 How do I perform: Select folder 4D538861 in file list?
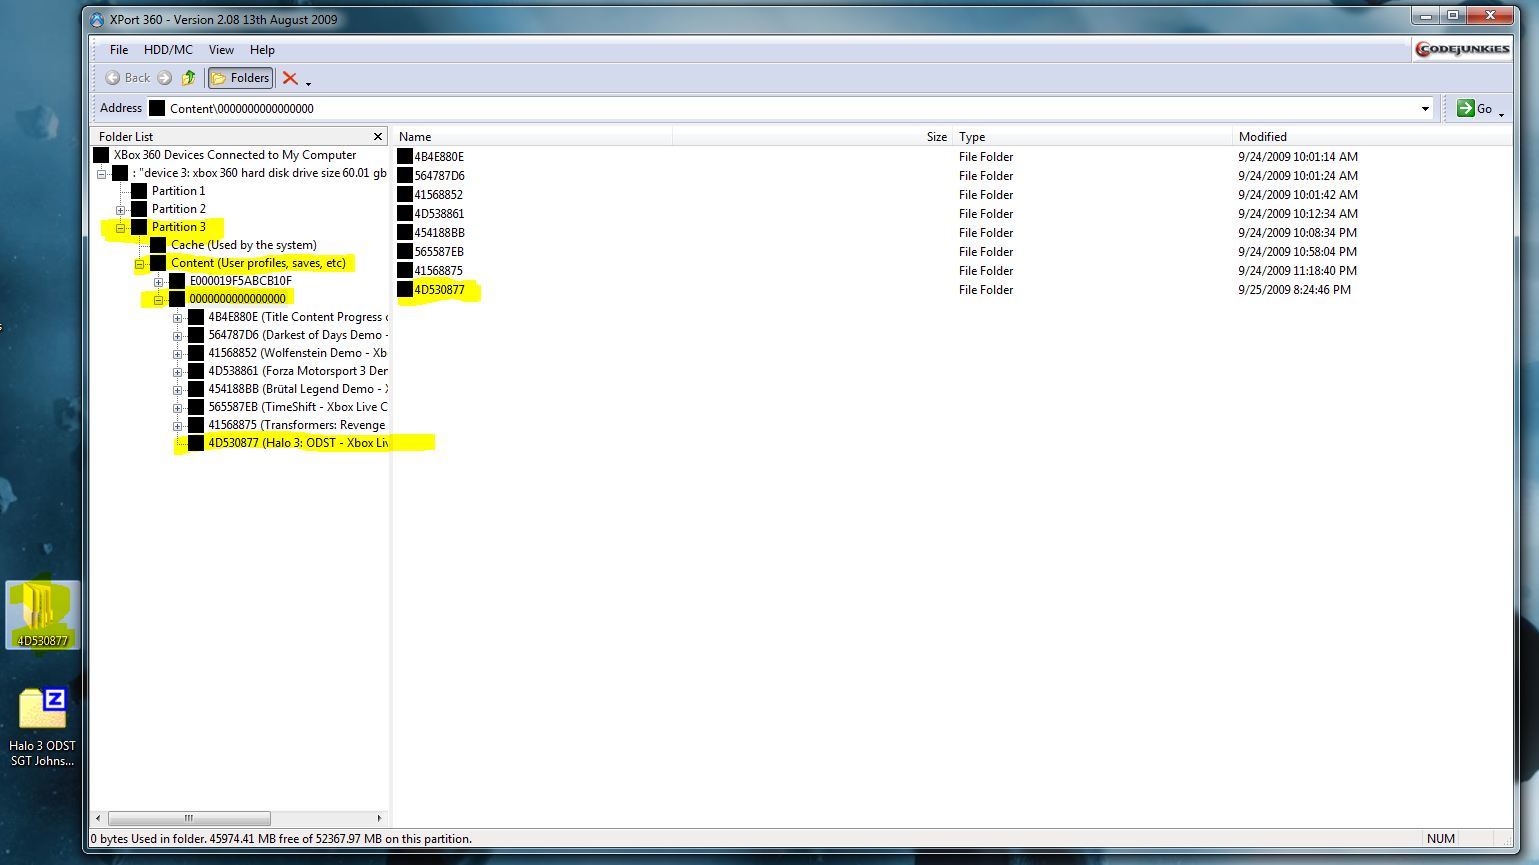439,214
